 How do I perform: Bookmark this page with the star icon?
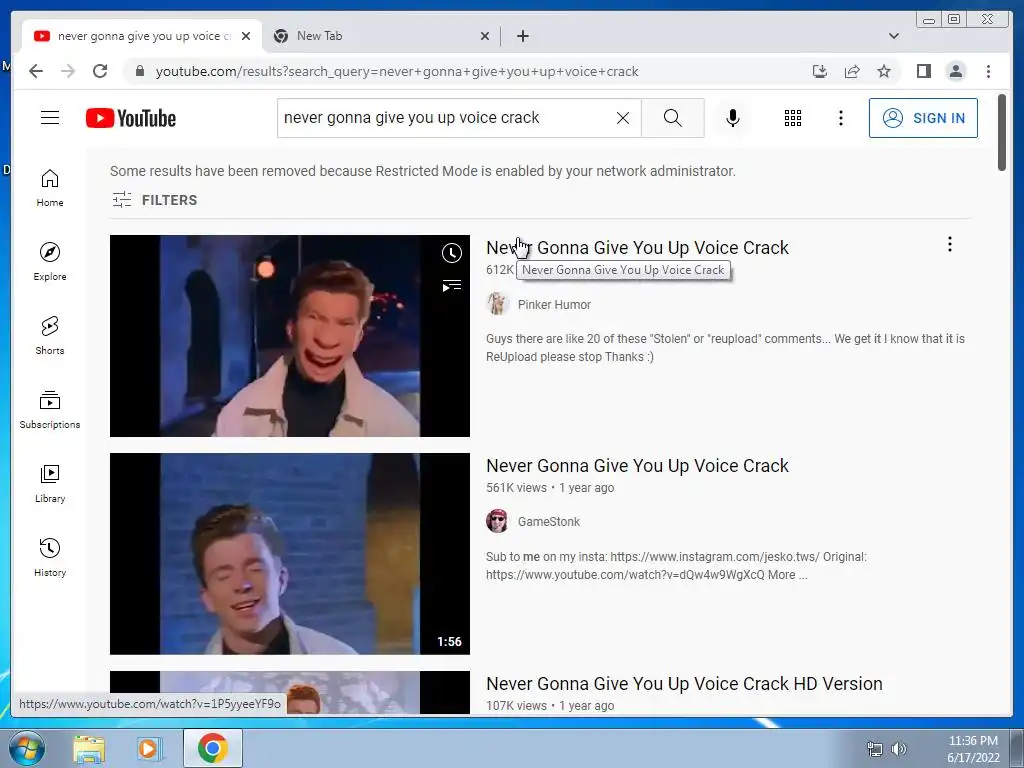884,71
